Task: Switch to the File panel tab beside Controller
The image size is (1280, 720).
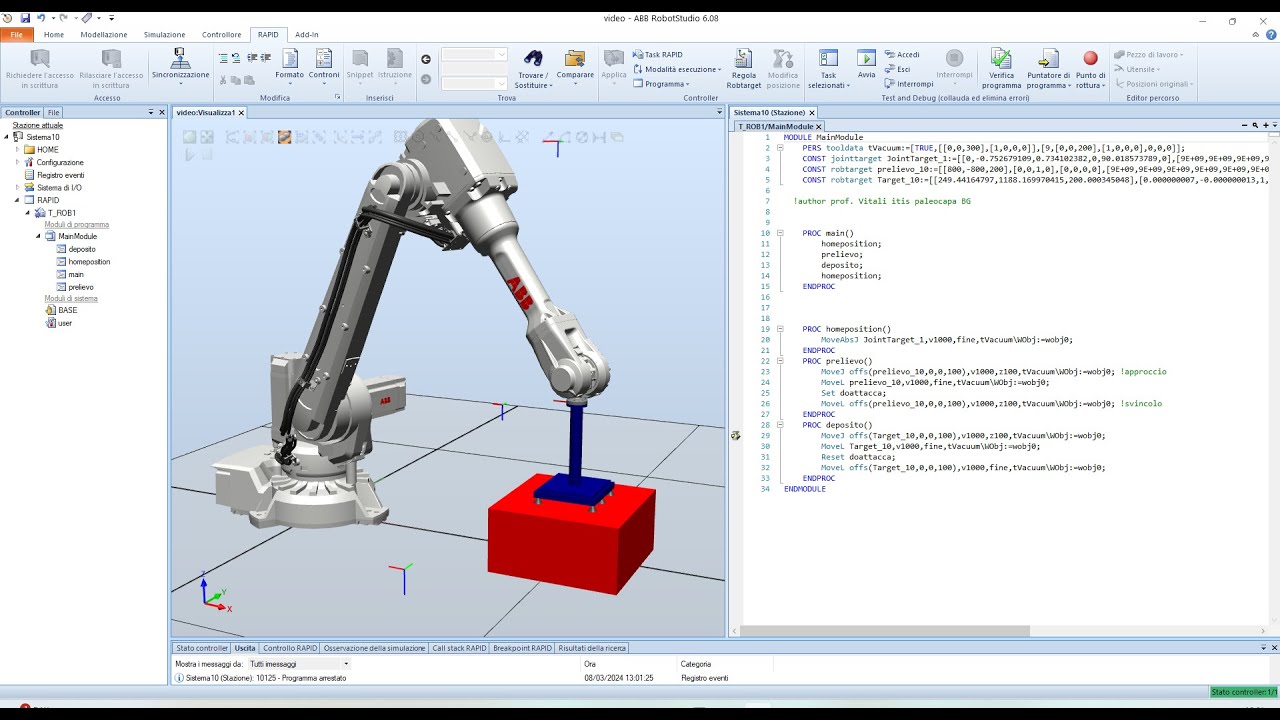Action: pos(53,112)
